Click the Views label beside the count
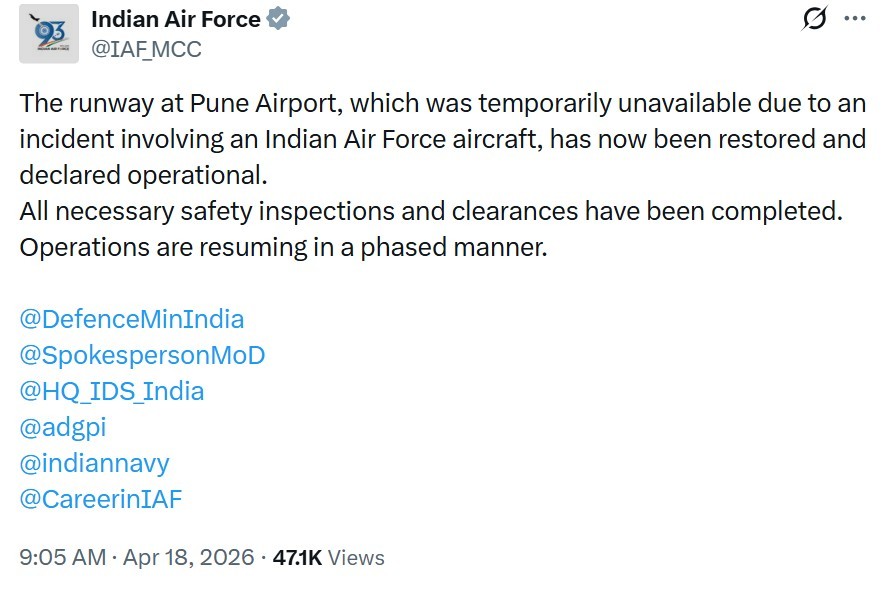The height and width of the screenshot is (592, 888). click(x=356, y=557)
